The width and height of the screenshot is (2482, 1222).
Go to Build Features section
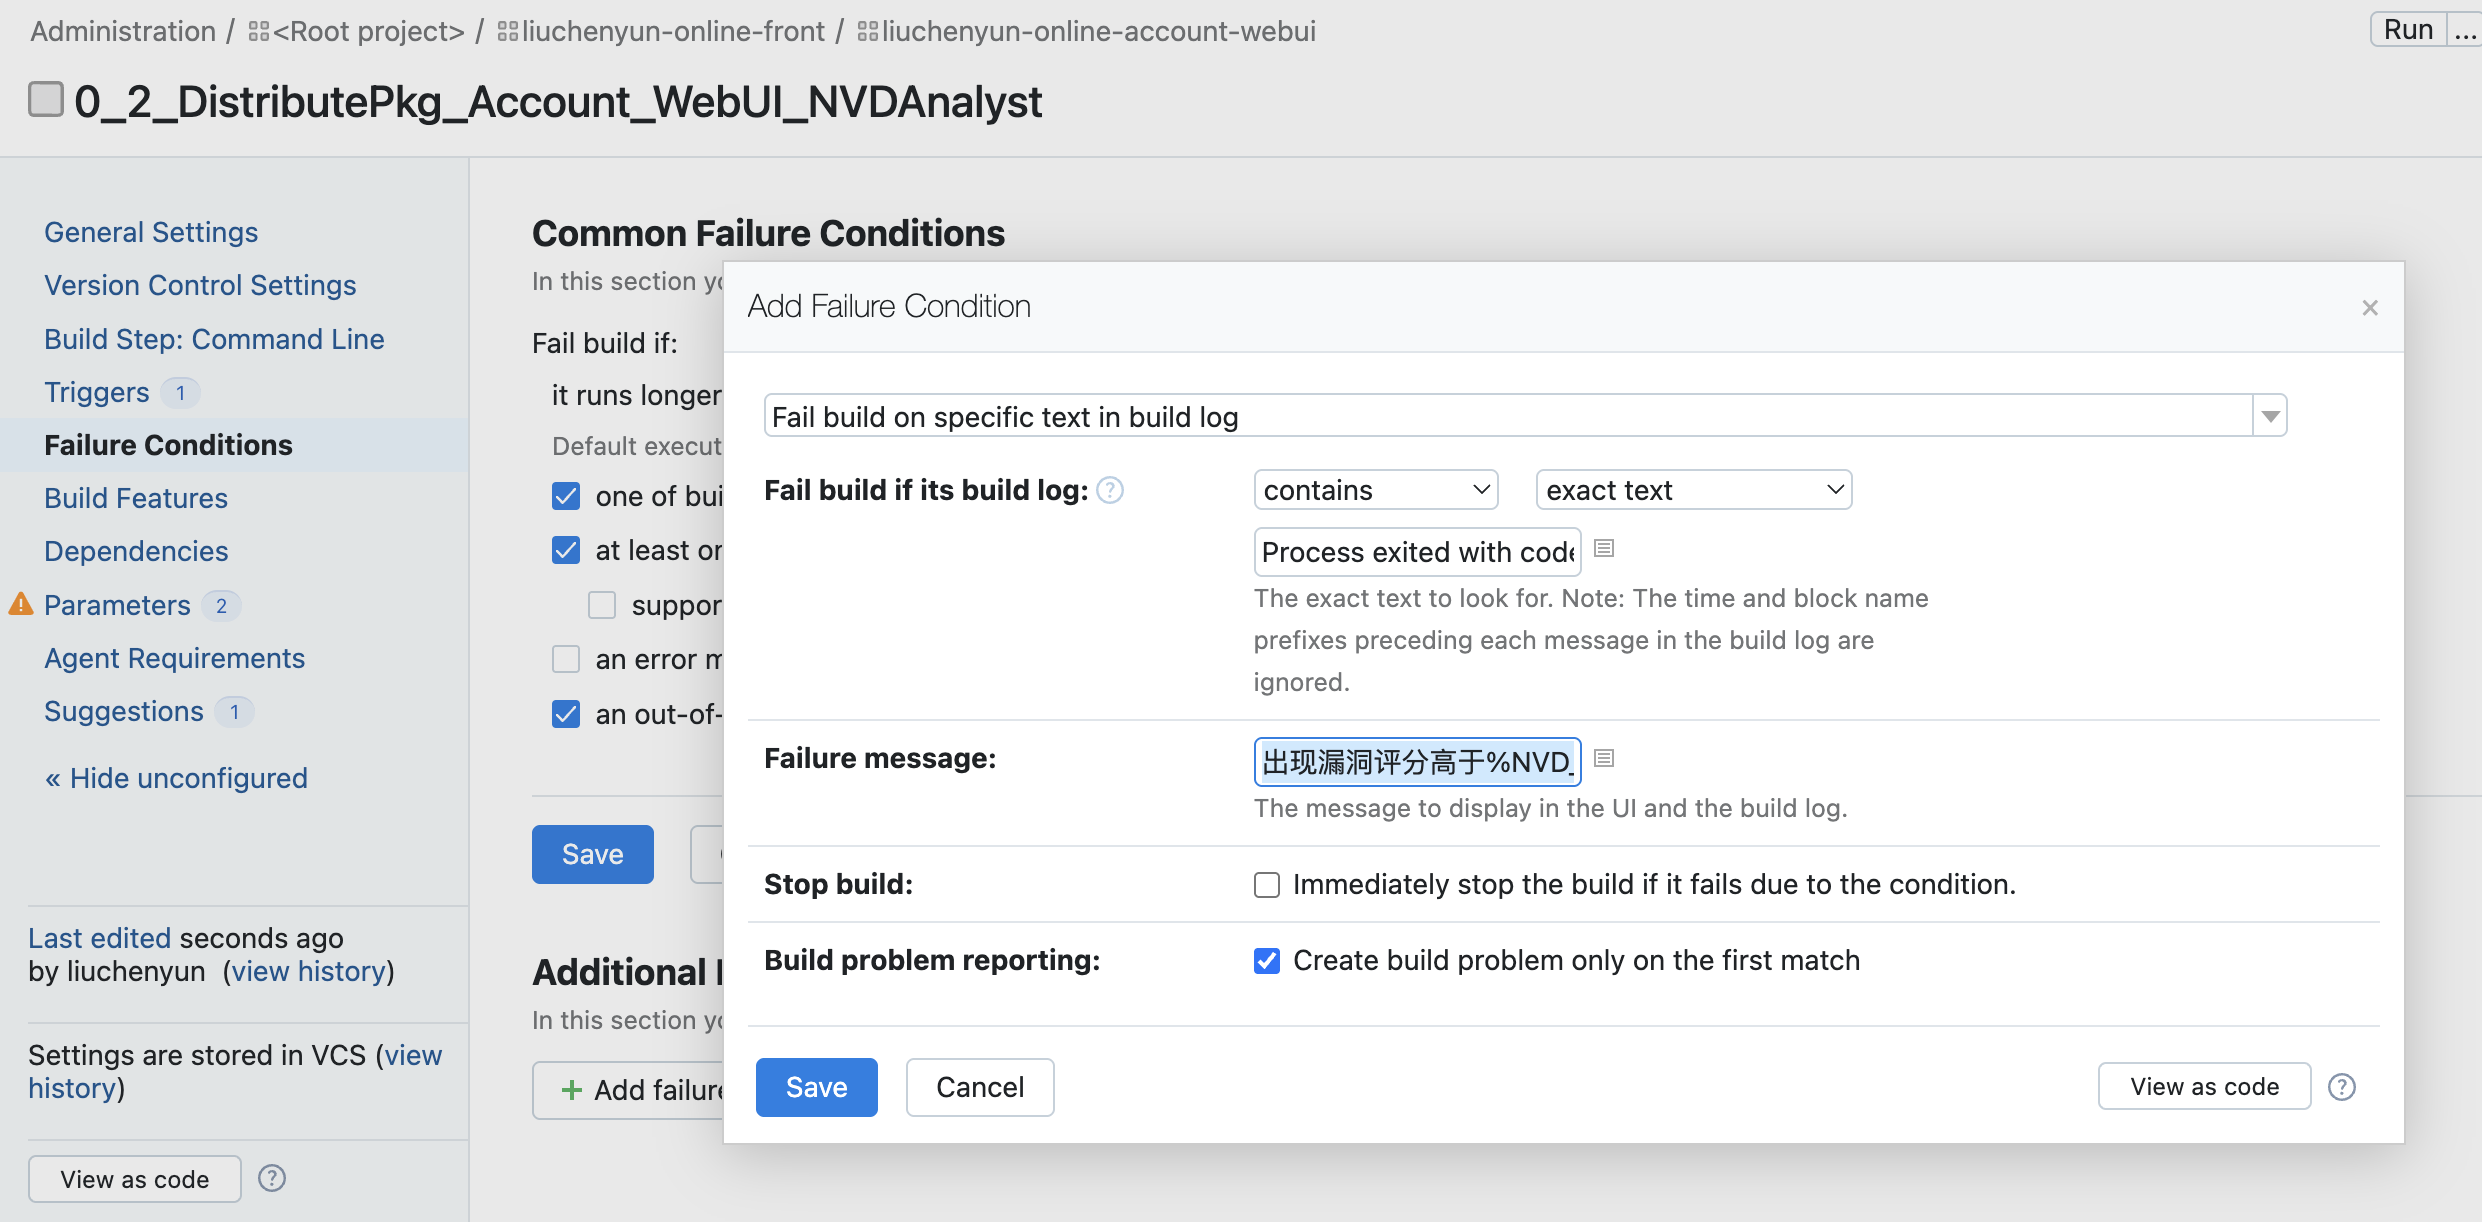pos(136,498)
